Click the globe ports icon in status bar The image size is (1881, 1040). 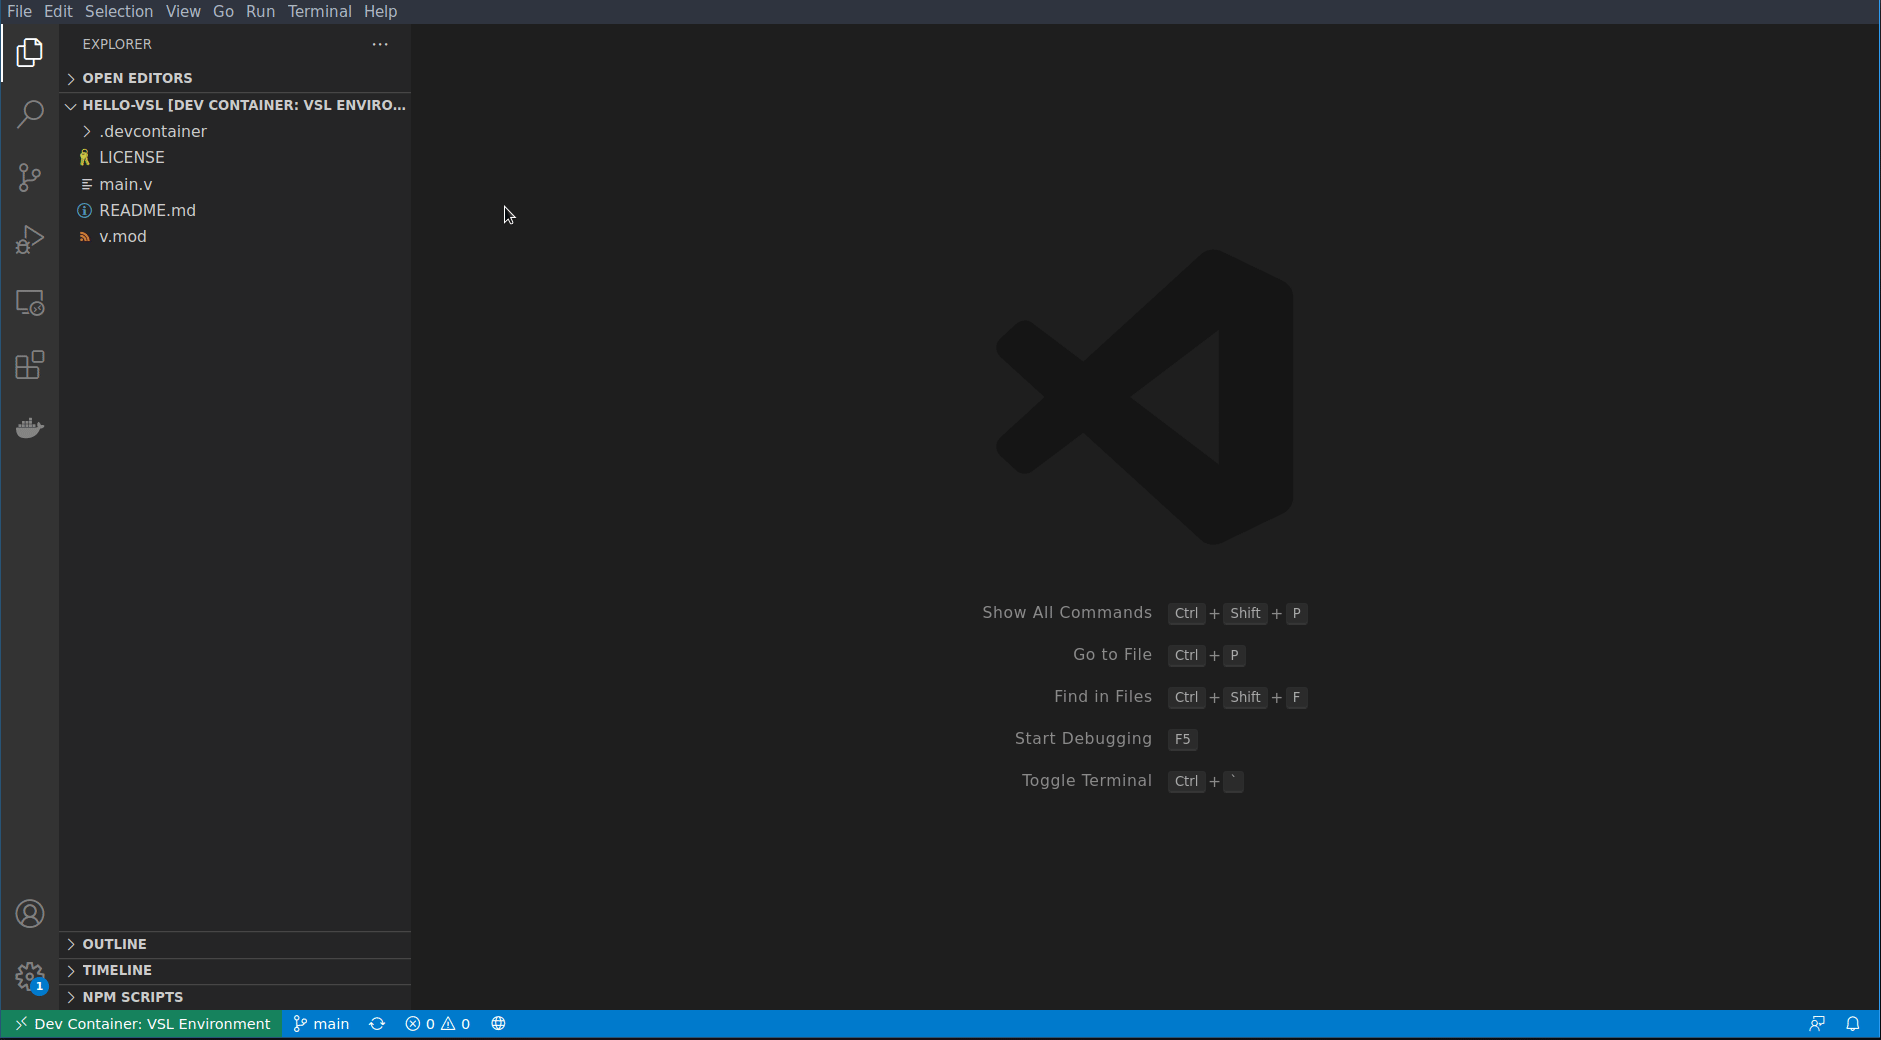pos(498,1024)
